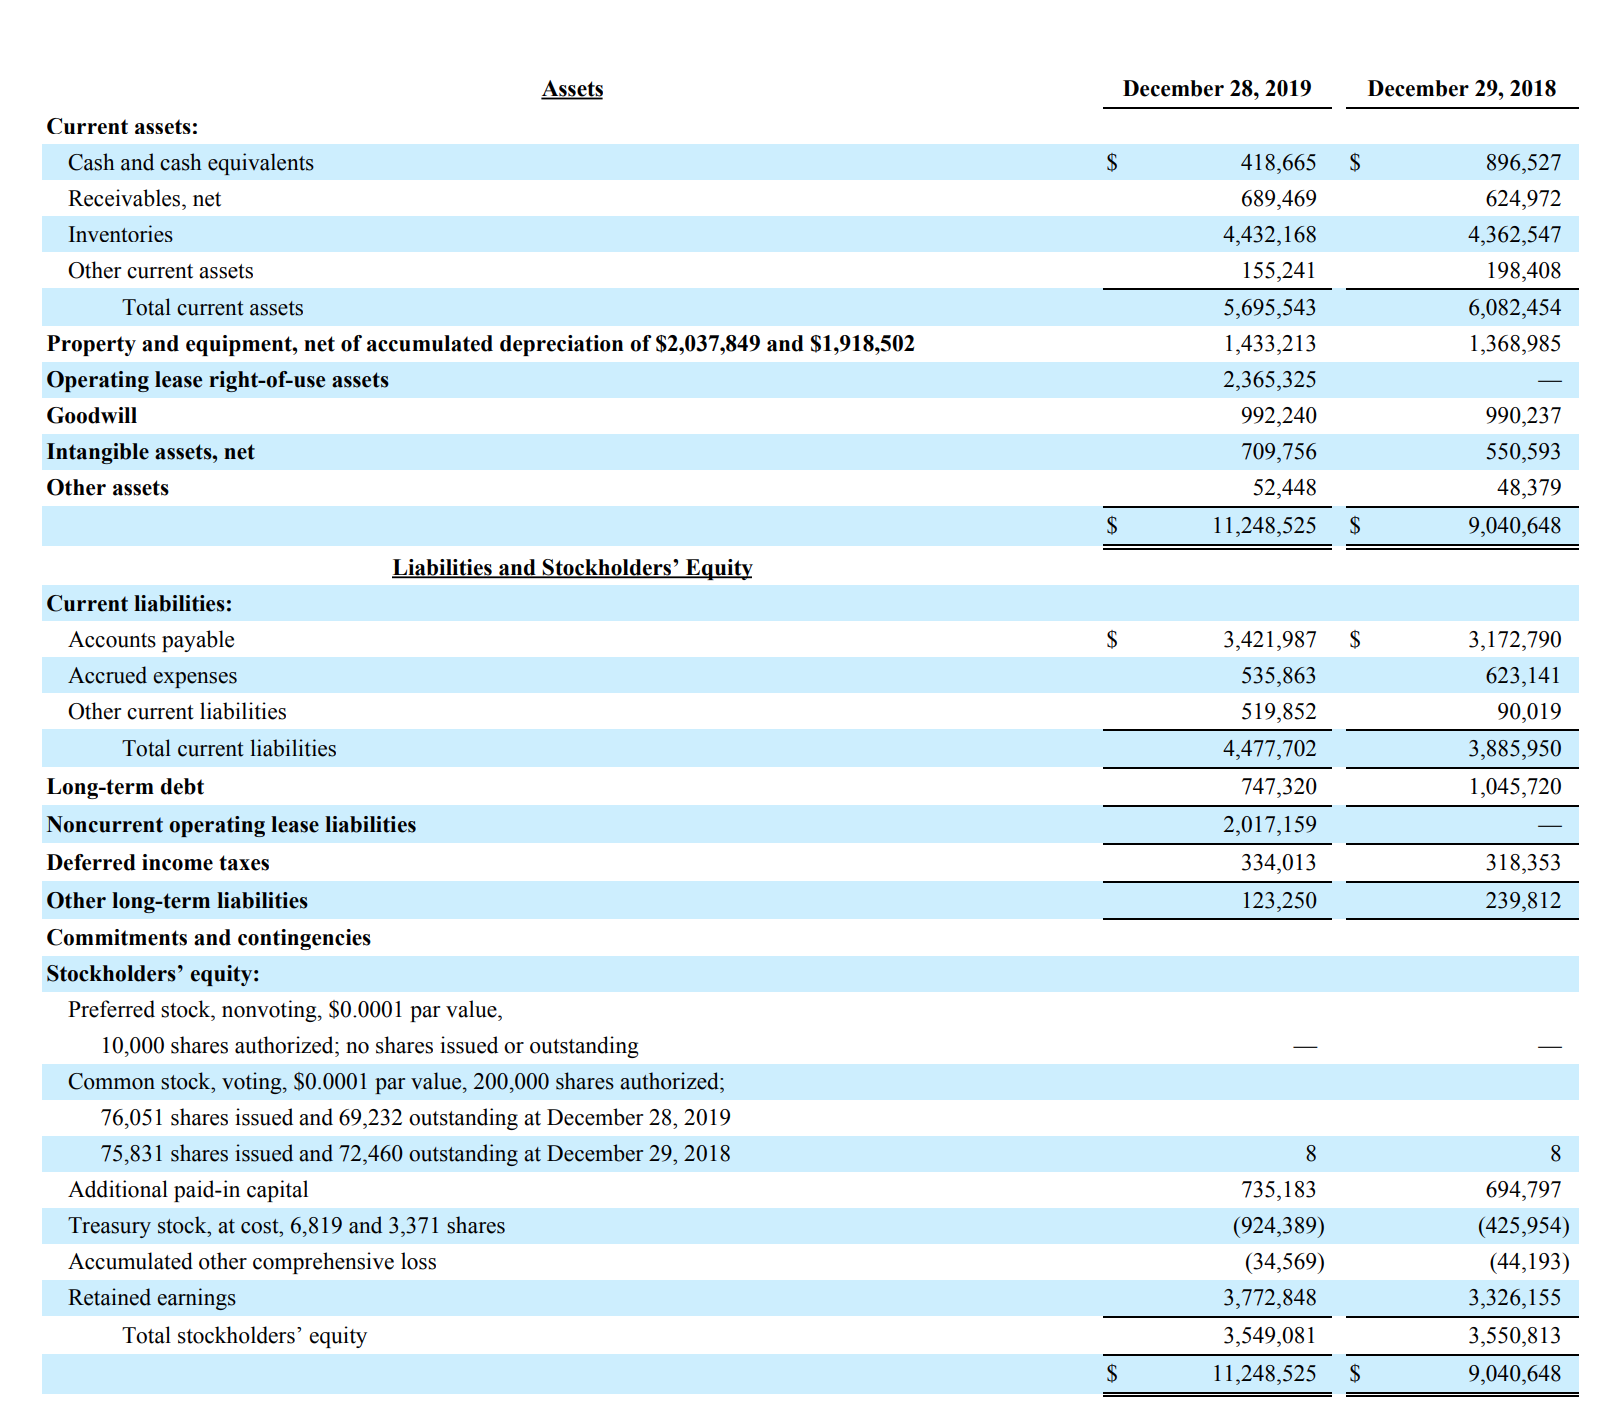Click the 1,045,720 debt value

coord(1514,787)
